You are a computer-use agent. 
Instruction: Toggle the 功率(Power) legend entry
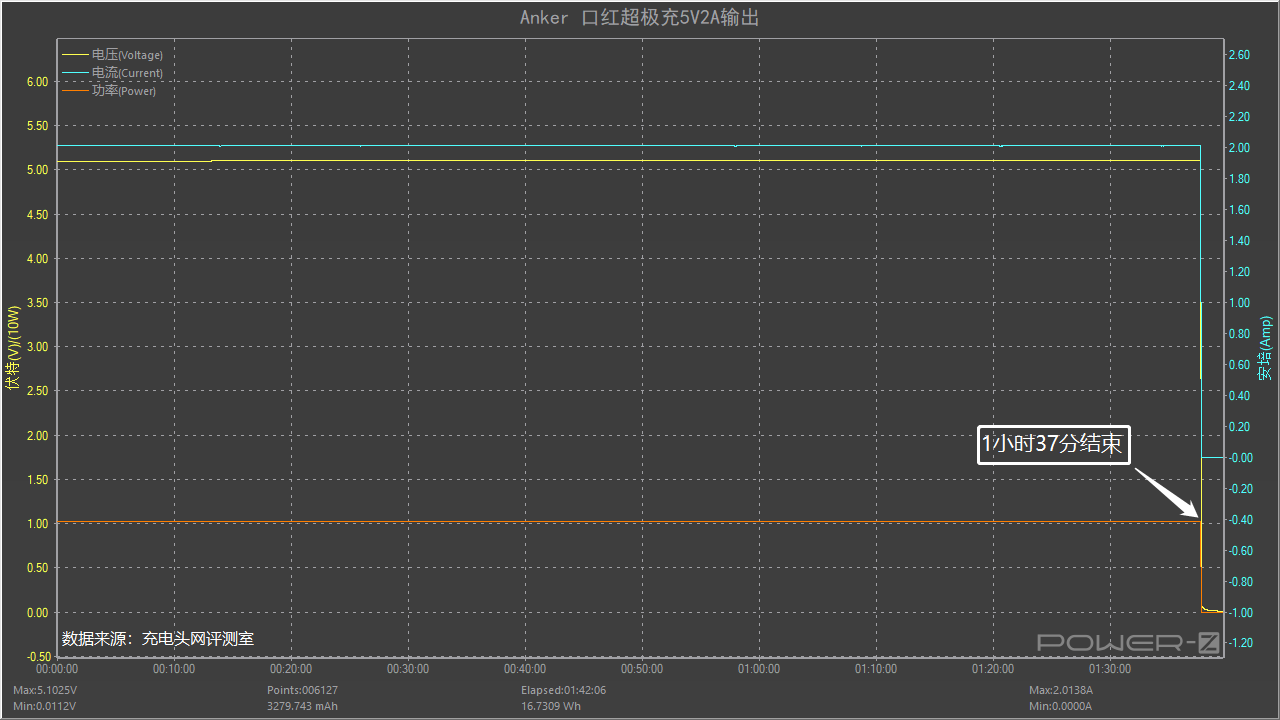(123, 91)
